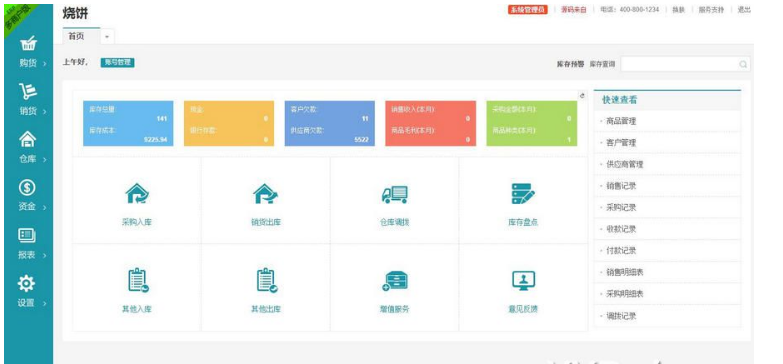The width and height of the screenshot is (783, 364).
Task: Expand the 购货 submenu chevron
Action: (44, 64)
